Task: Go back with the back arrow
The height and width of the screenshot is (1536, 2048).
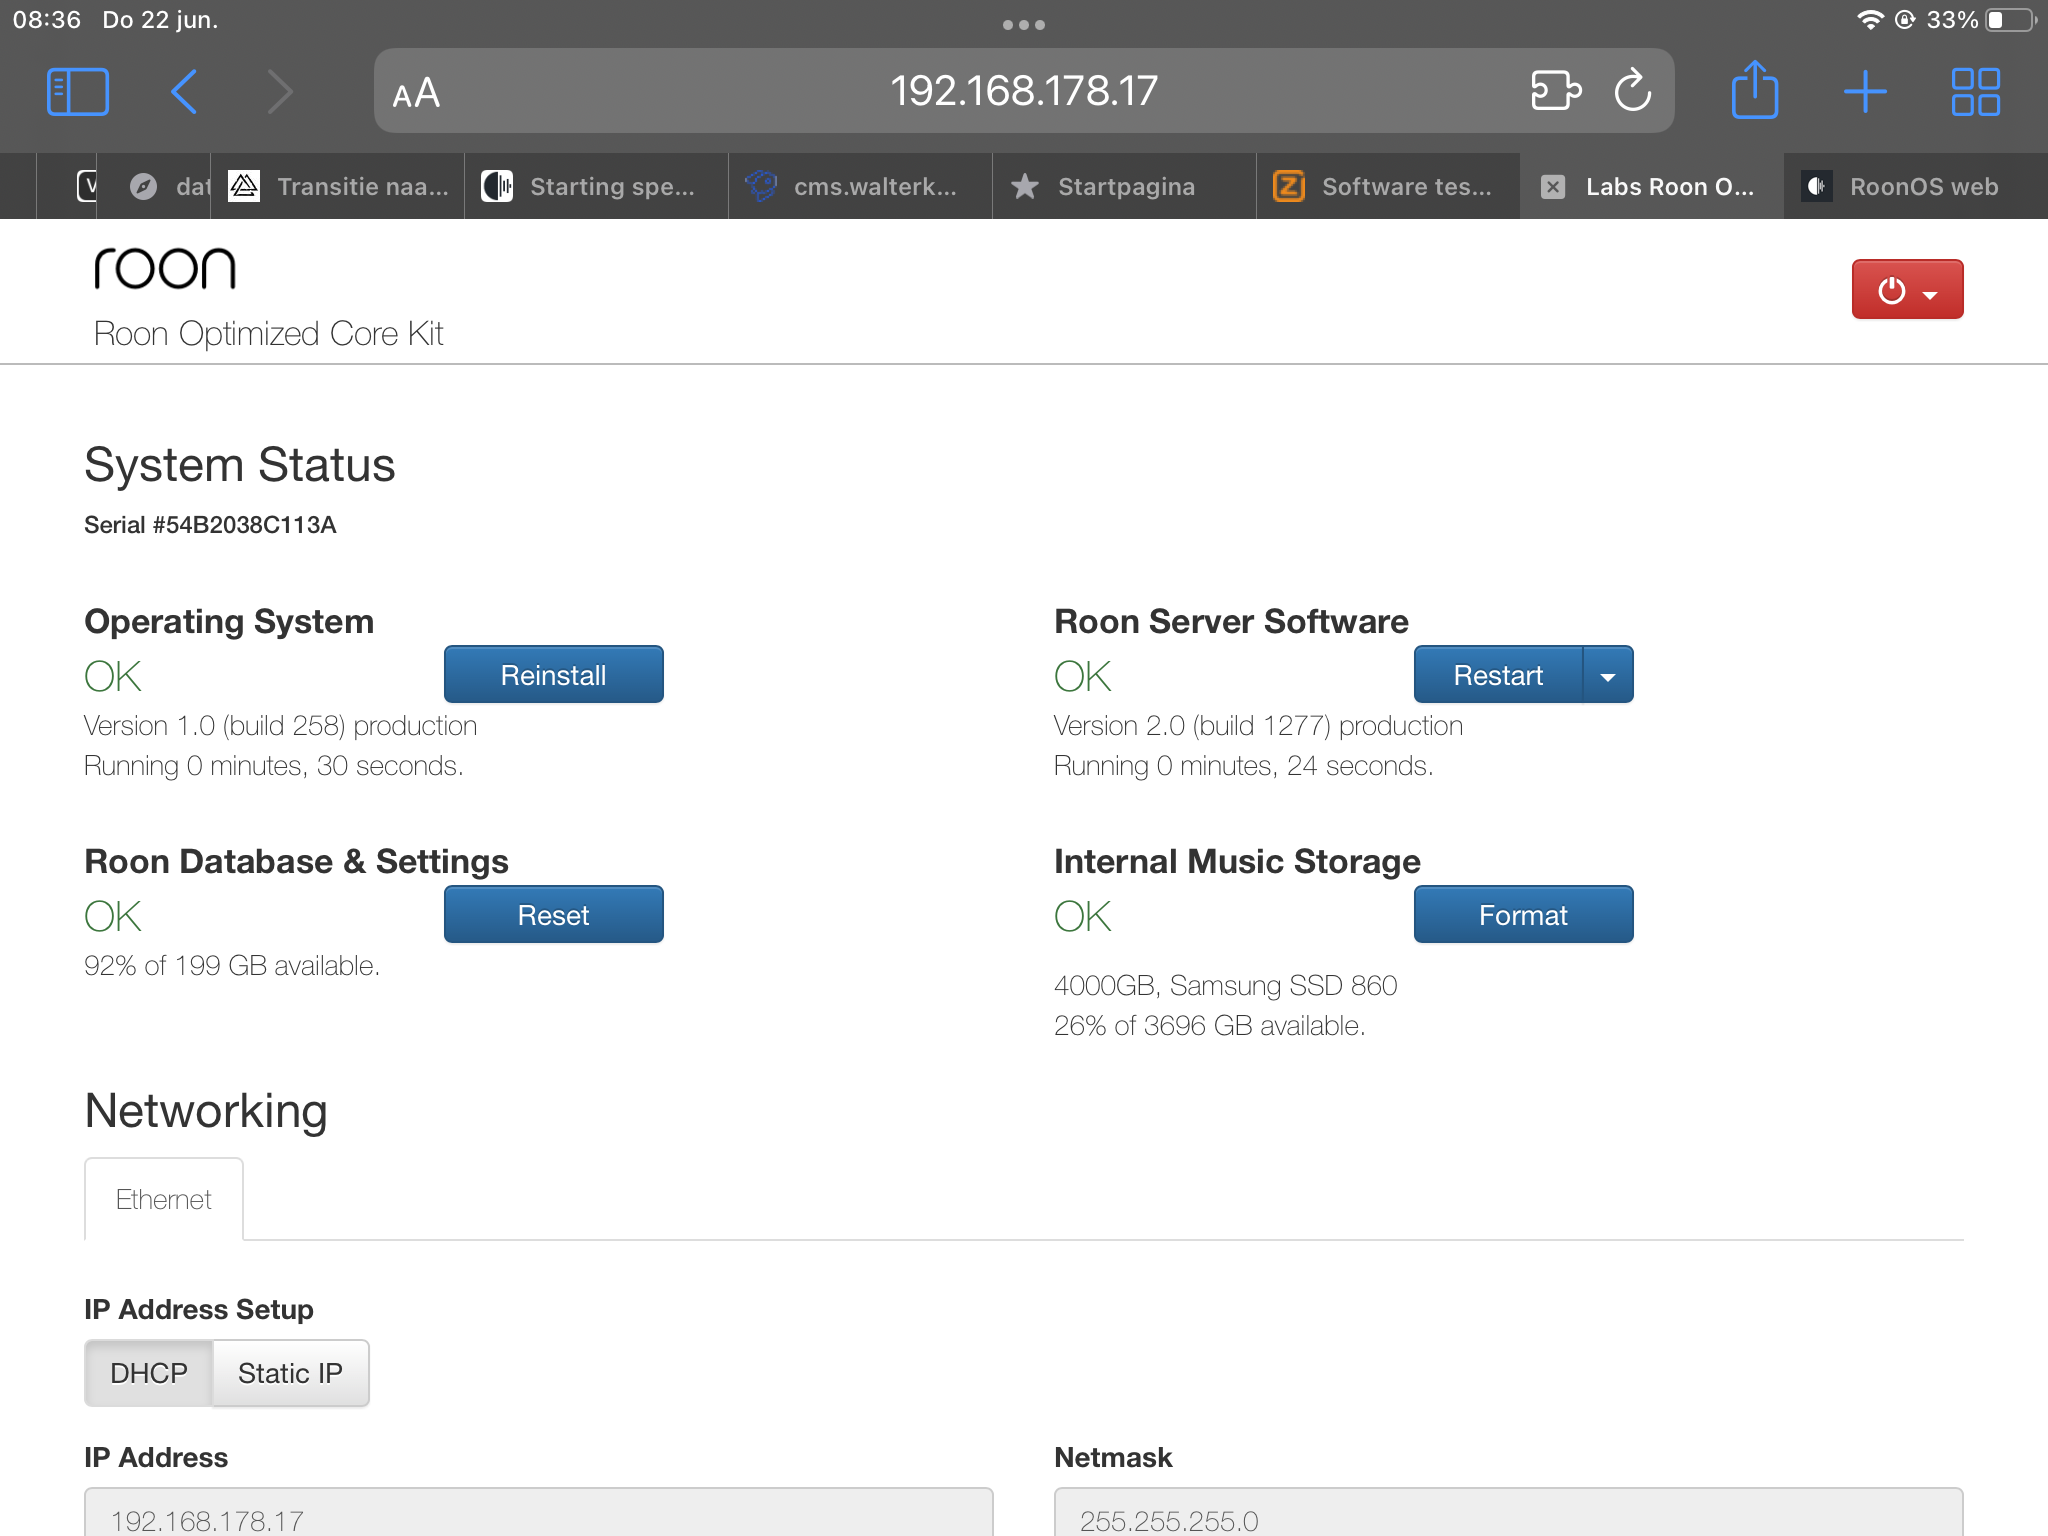Action: pos(184,92)
